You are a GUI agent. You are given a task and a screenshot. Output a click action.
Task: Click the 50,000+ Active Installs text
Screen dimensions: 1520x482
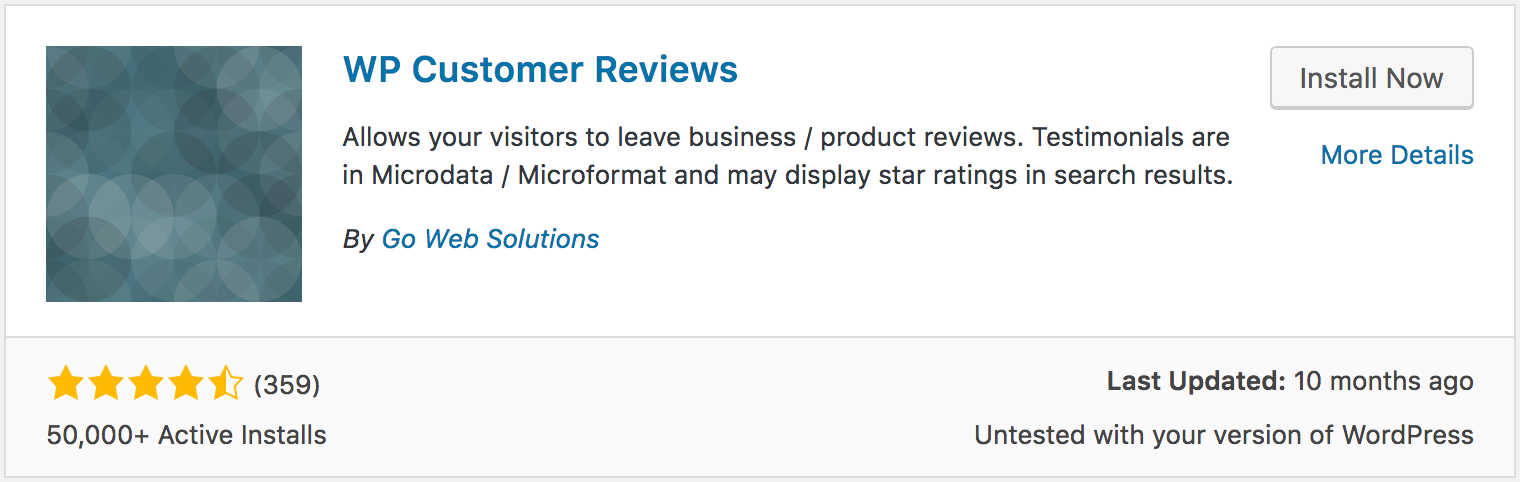(186, 435)
